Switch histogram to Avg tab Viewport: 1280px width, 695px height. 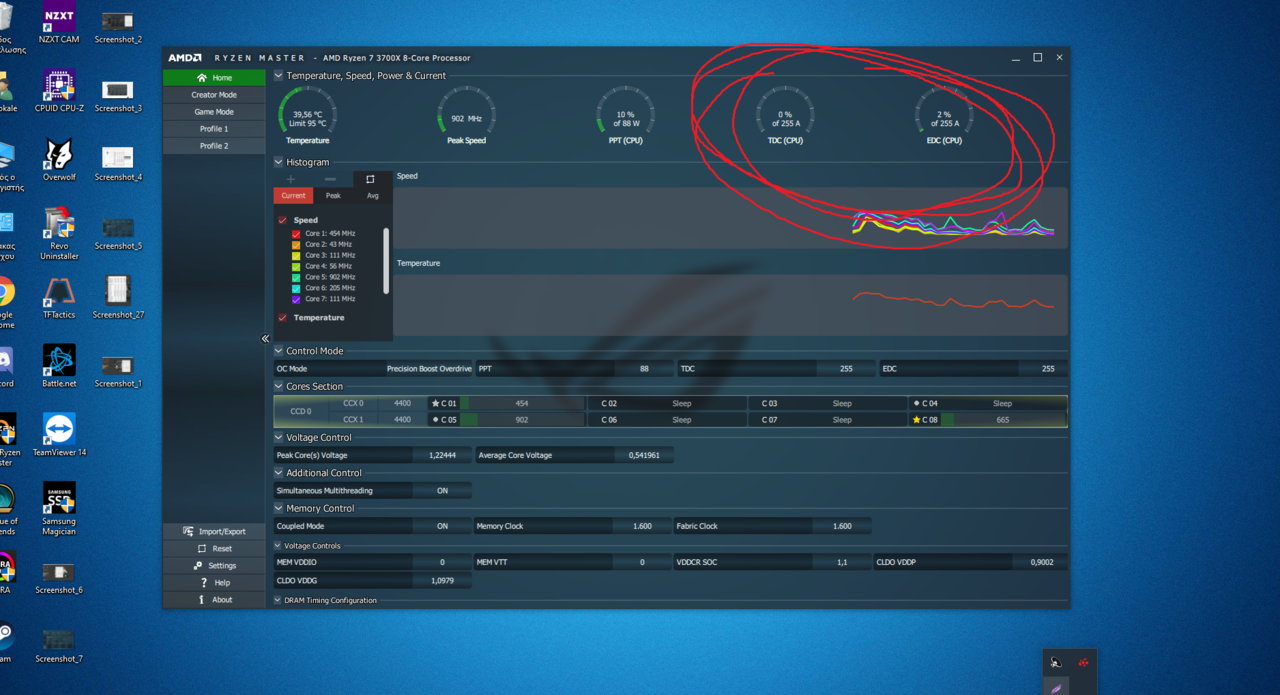372,196
